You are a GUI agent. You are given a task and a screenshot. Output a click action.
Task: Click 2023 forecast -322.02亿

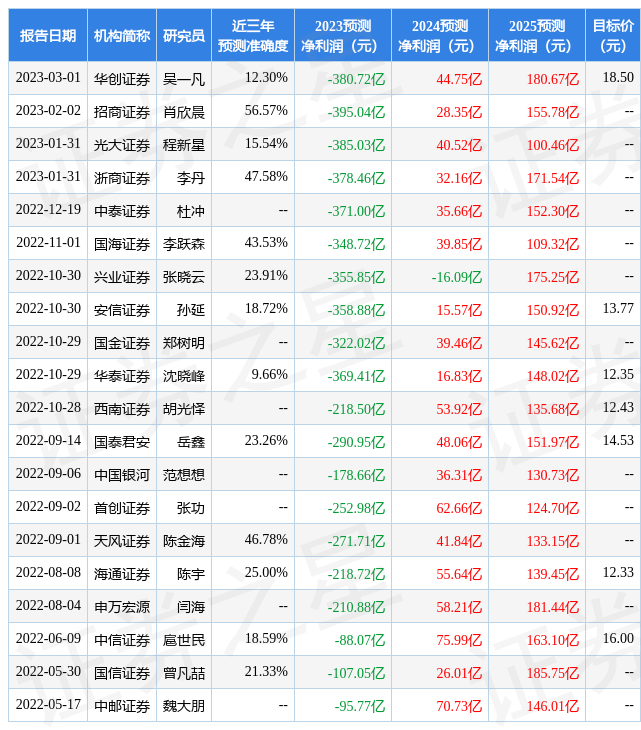[356, 343]
